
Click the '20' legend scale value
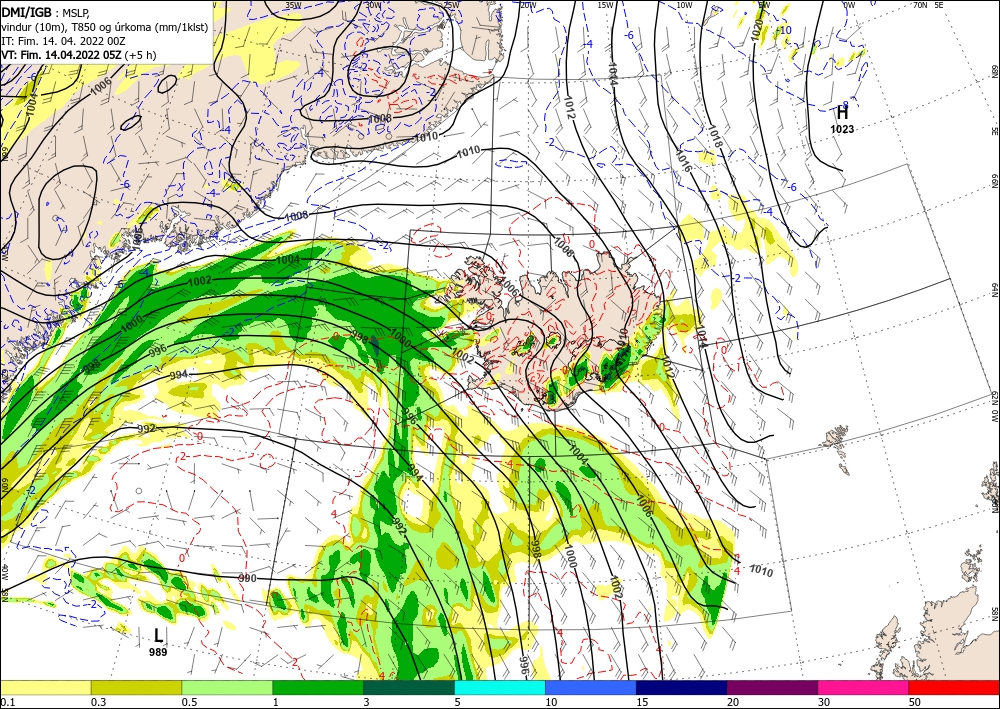pyautogui.click(x=733, y=702)
